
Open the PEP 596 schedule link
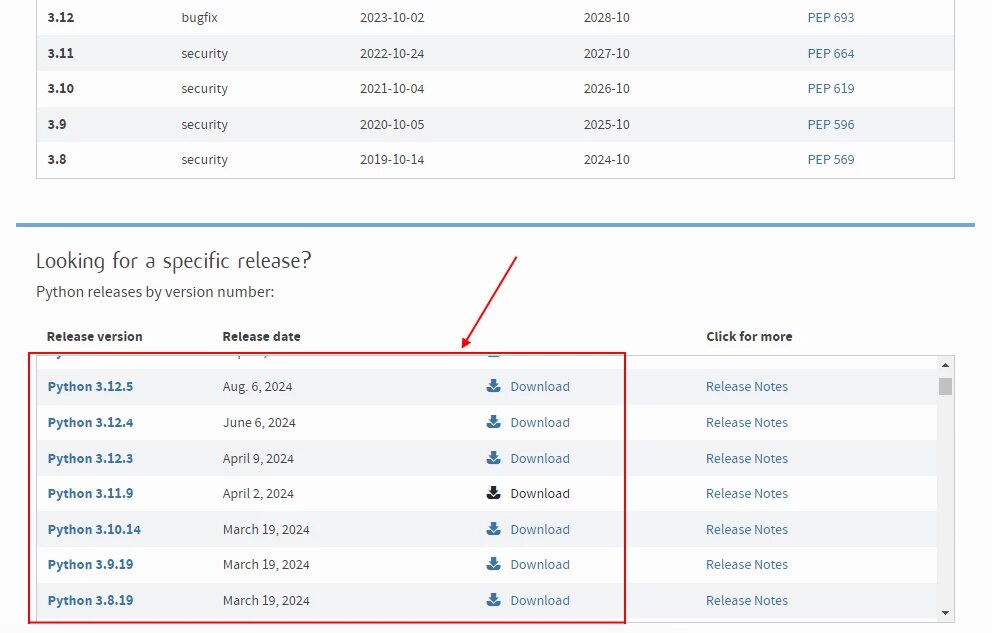pyautogui.click(x=831, y=125)
